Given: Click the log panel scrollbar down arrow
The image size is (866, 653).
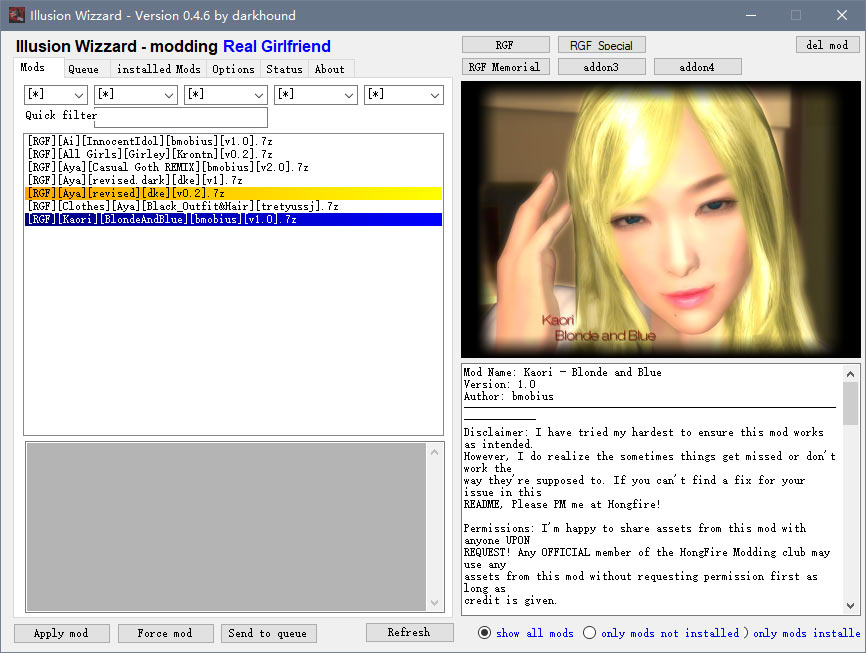Looking at the screenshot, I should point(434,602).
